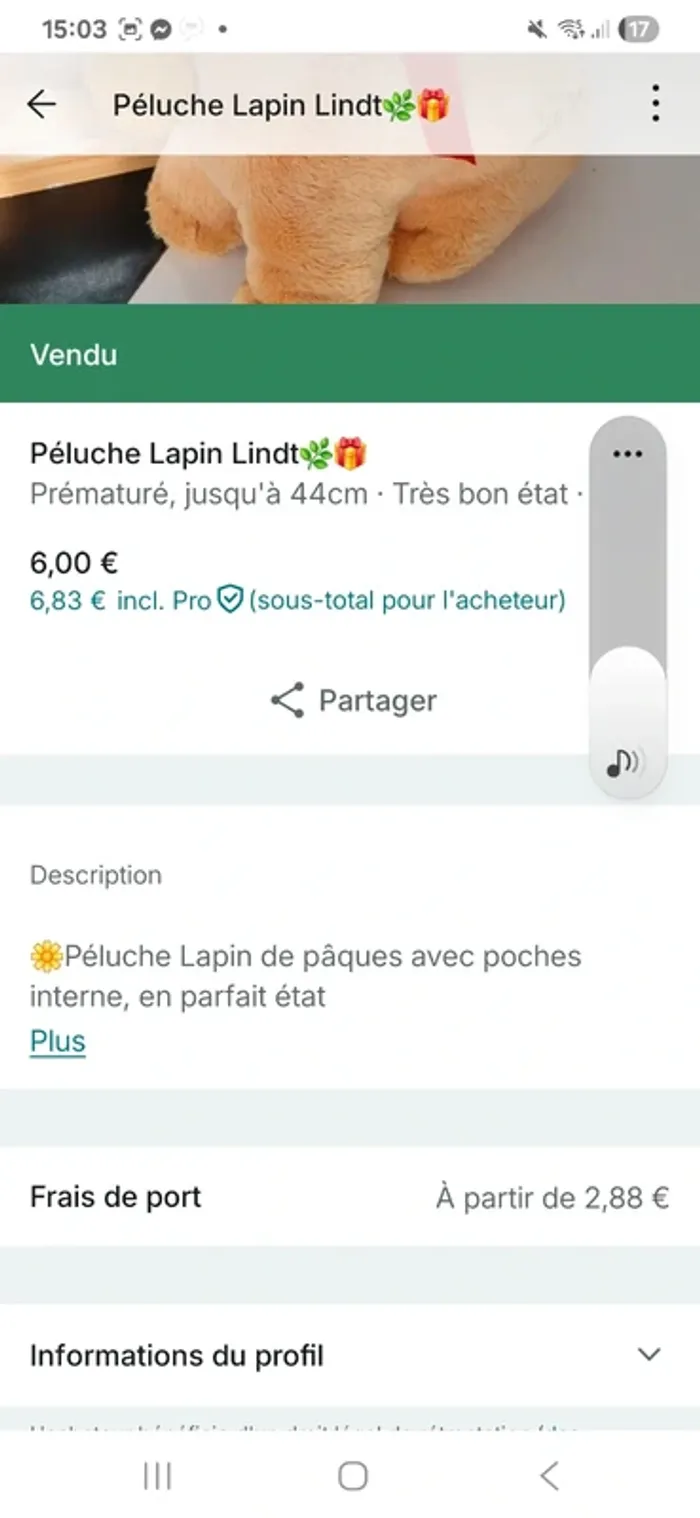Open the plush rabbit item photo

click(350, 230)
